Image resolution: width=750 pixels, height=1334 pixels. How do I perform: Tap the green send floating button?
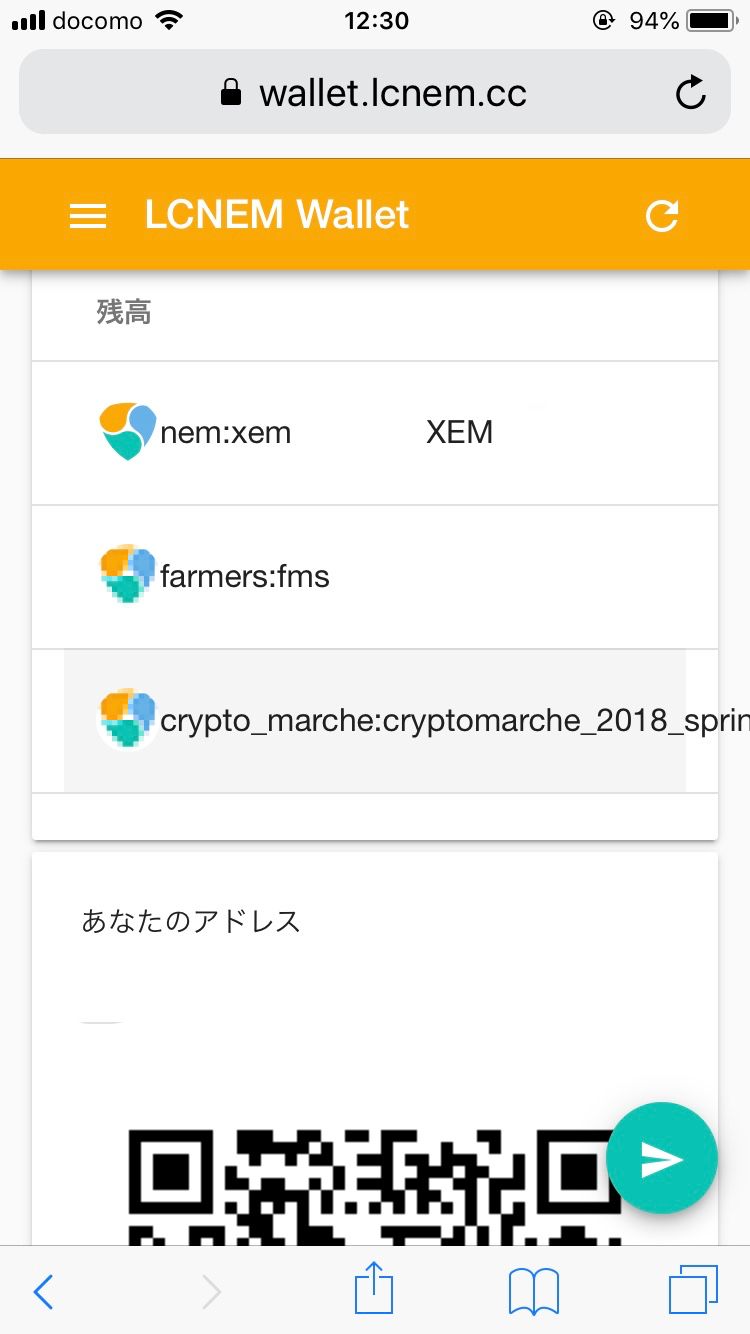click(661, 1158)
